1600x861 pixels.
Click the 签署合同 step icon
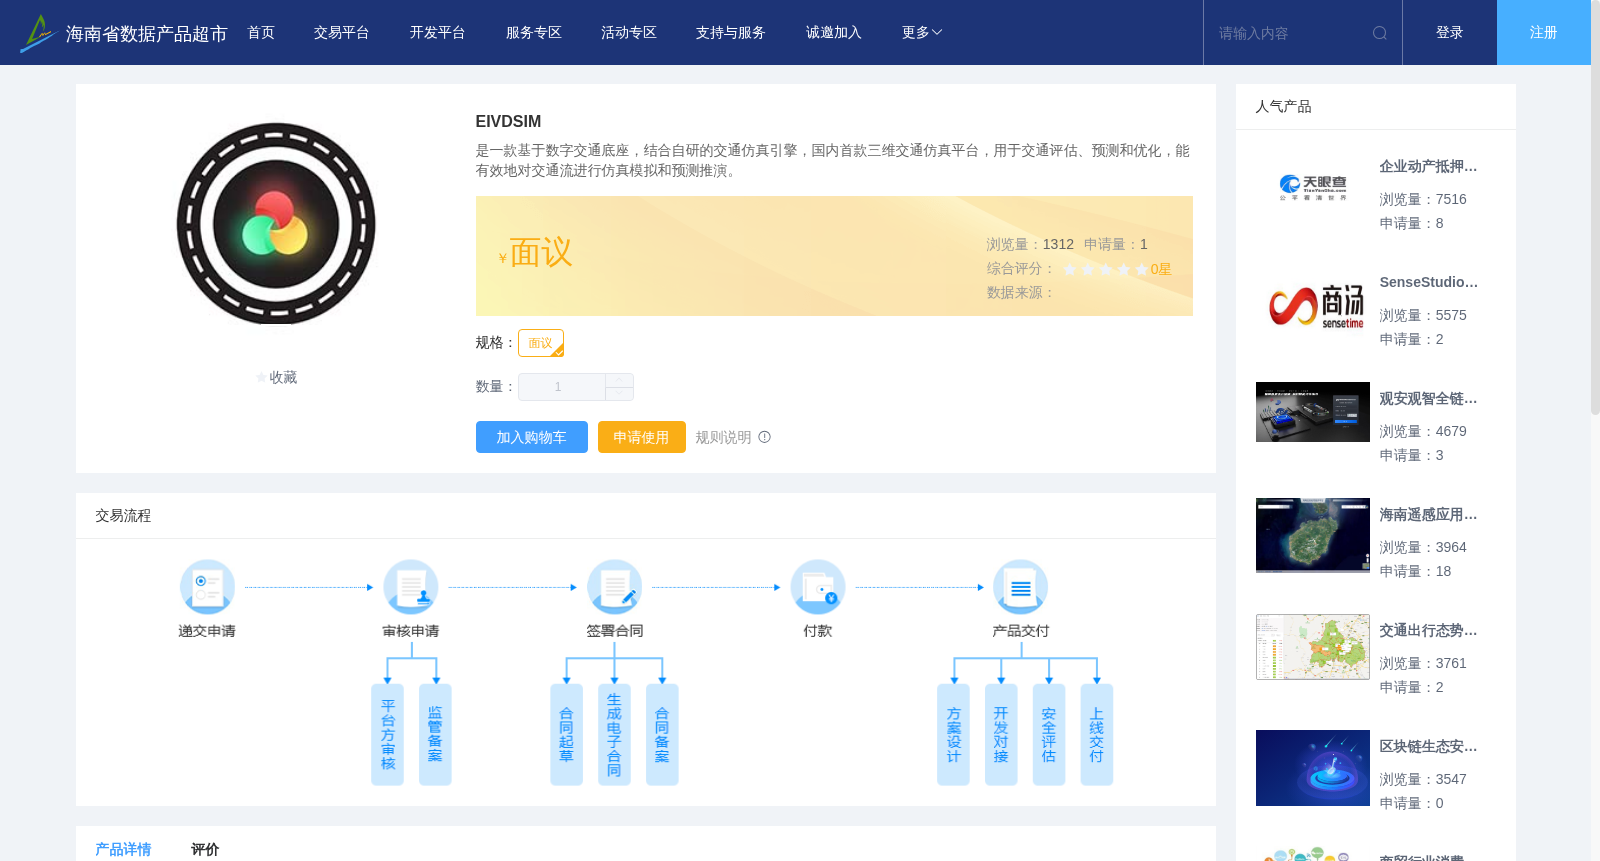coord(614,587)
